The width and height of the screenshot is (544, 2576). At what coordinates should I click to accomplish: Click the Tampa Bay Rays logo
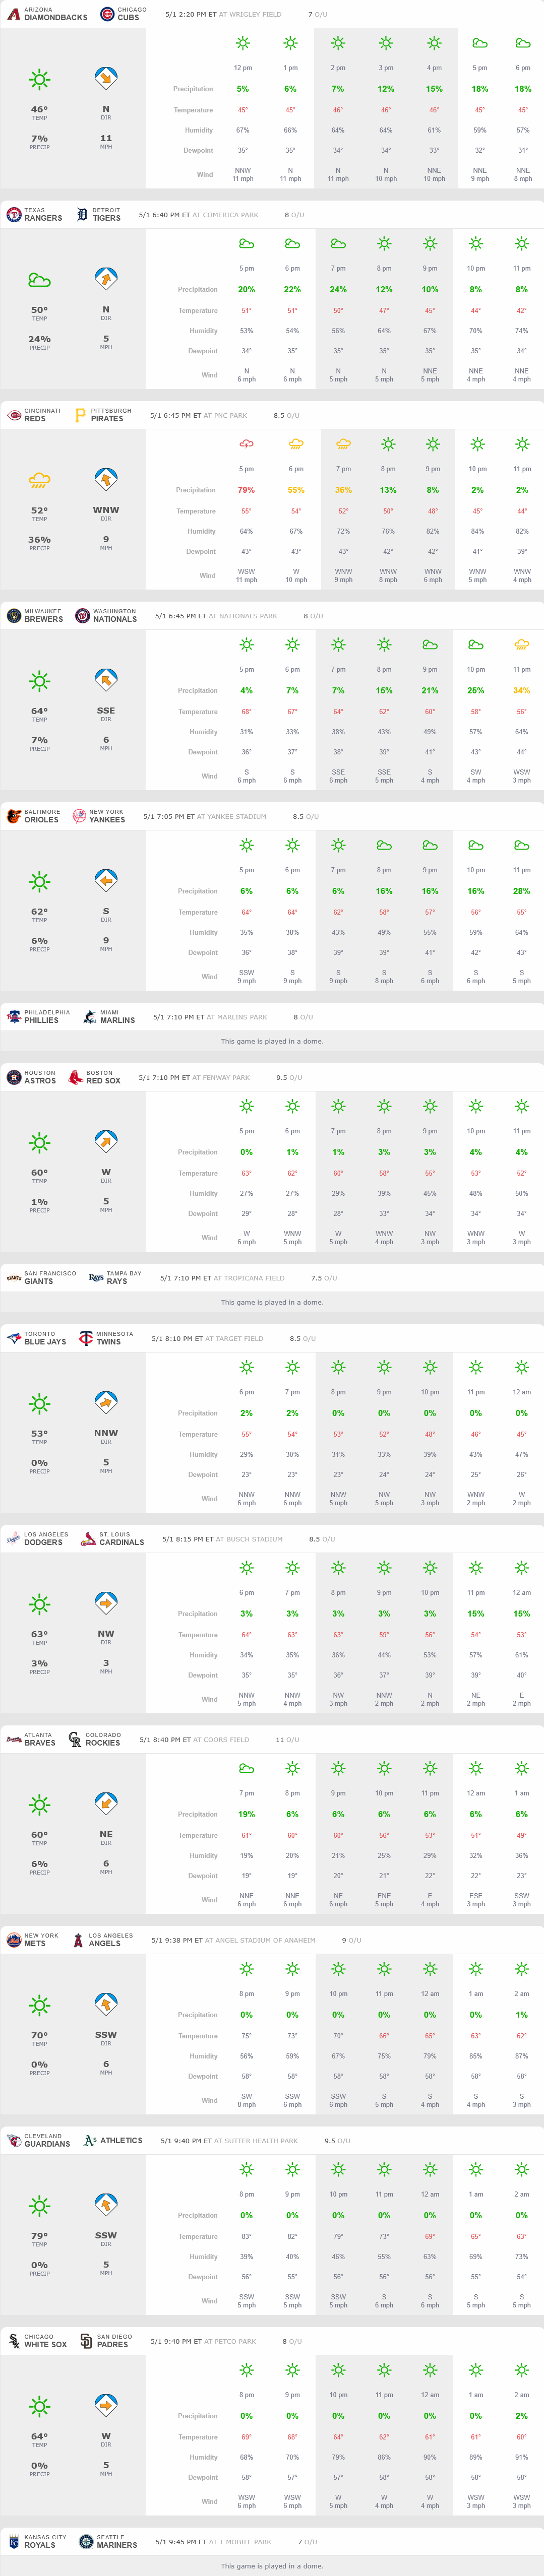click(x=96, y=1278)
